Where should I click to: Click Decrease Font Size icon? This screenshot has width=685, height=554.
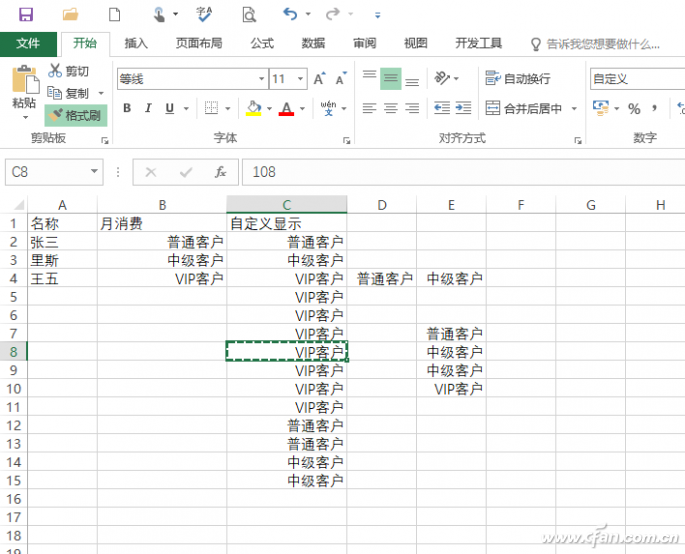(341, 79)
